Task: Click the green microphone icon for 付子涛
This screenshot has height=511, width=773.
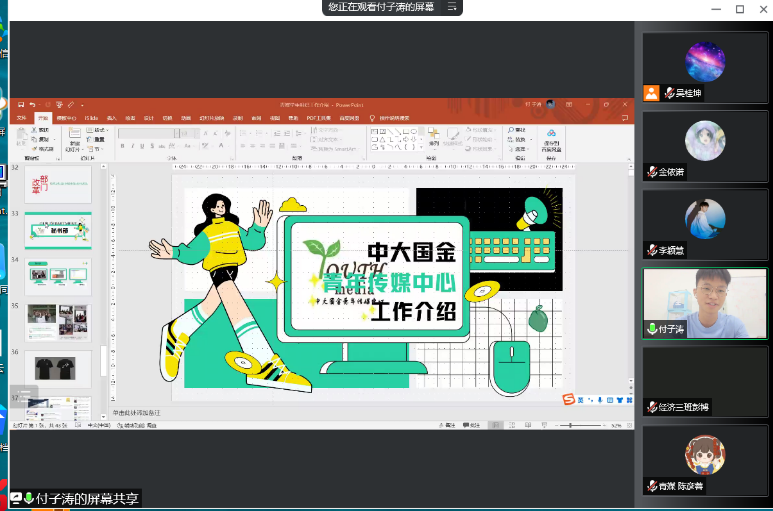Action: [652, 329]
